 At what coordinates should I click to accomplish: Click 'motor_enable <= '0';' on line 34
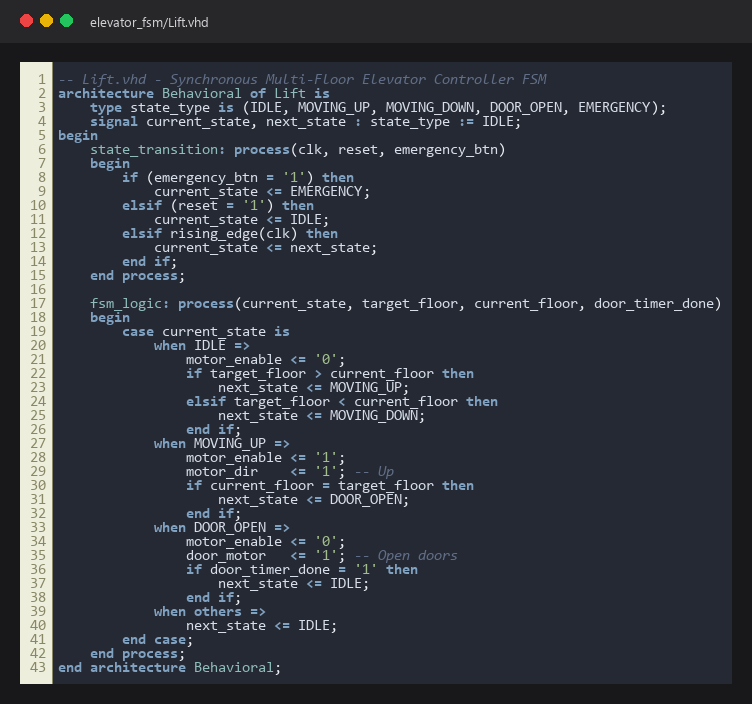[265, 541]
